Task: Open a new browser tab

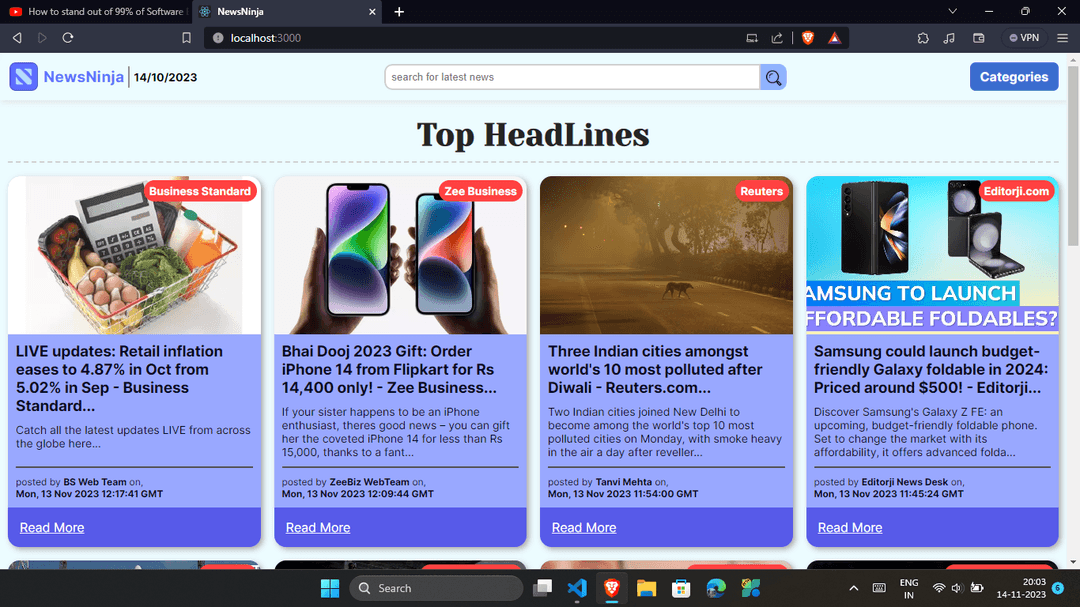Action: click(399, 12)
